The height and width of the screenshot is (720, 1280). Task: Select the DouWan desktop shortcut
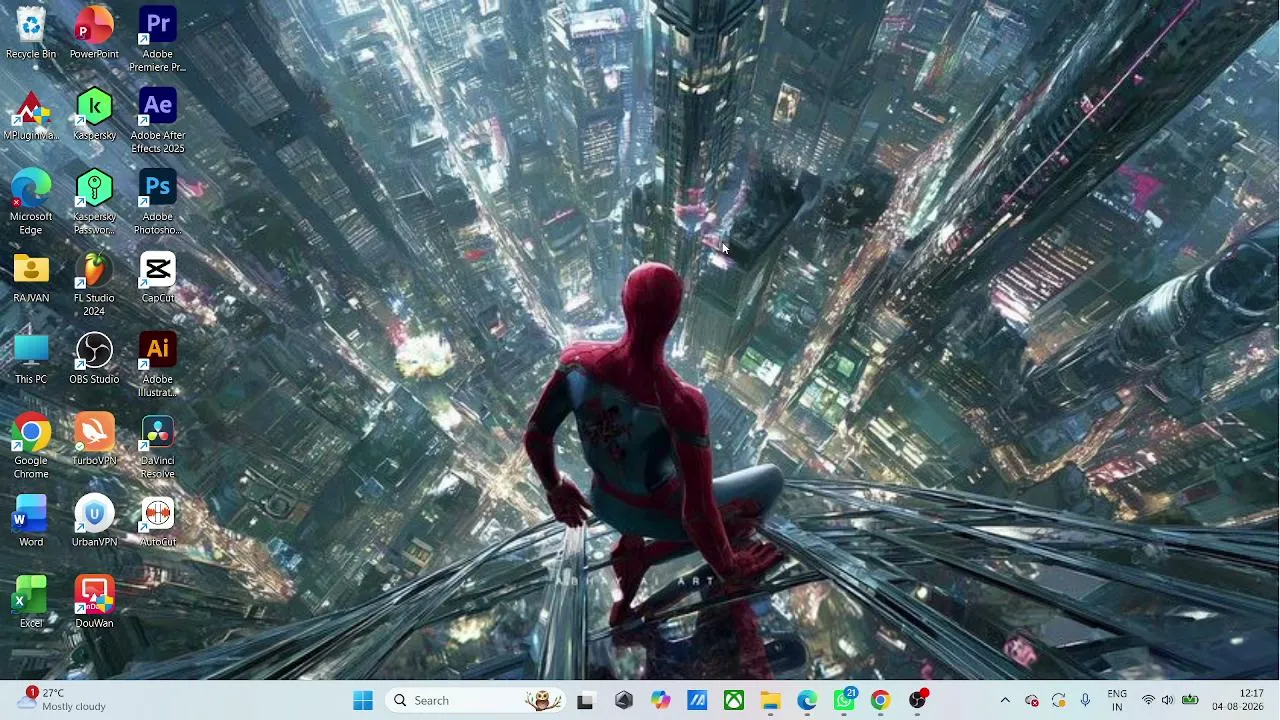click(x=94, y=603)
